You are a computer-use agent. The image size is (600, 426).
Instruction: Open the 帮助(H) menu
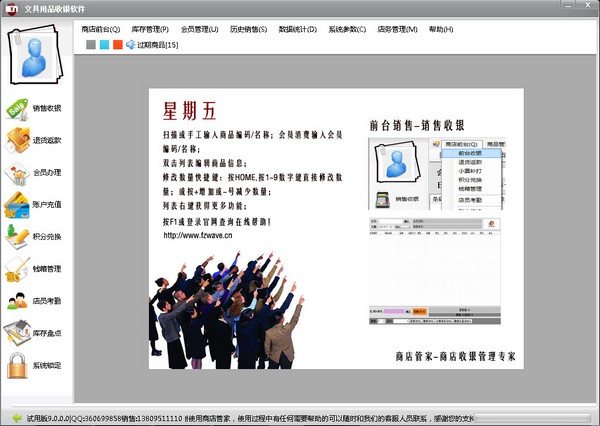[x=441, y=29]
